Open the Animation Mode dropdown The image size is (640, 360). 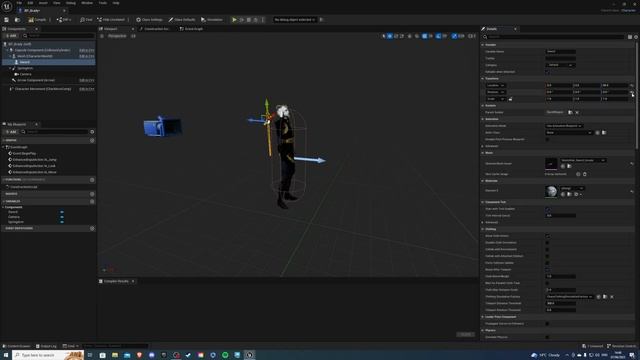pyautogui.click(x=564, y=126)
